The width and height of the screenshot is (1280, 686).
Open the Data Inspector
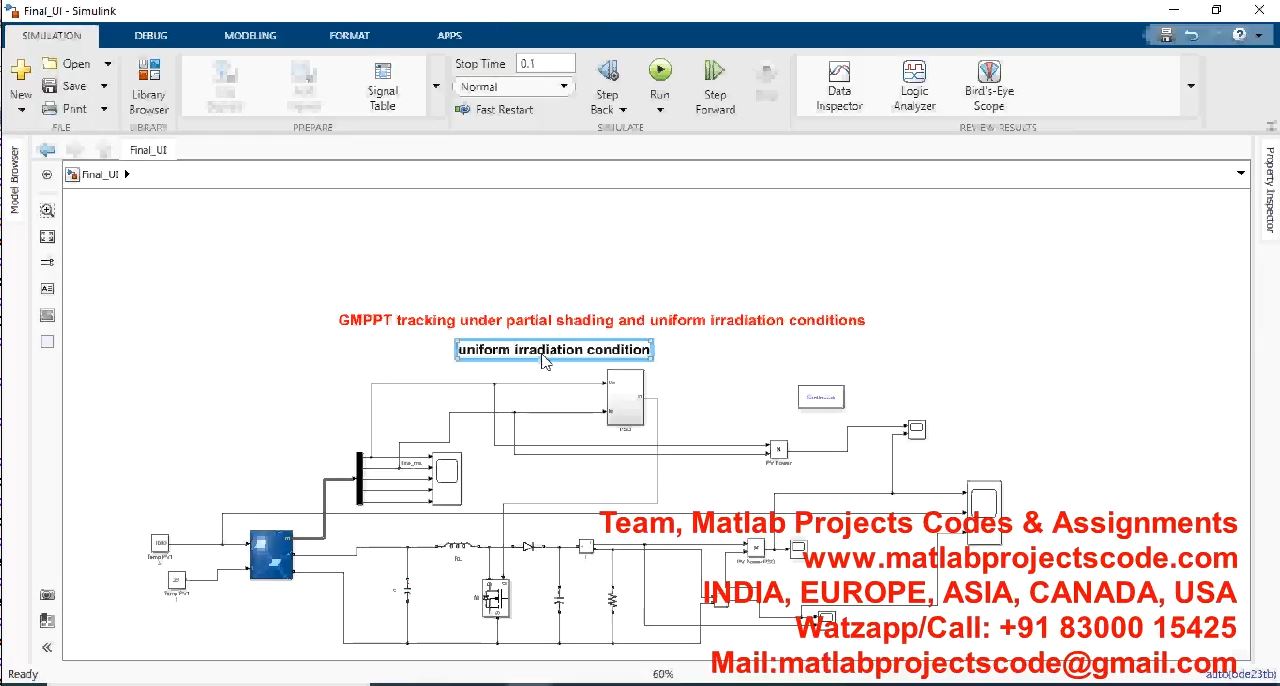[839, 86]
